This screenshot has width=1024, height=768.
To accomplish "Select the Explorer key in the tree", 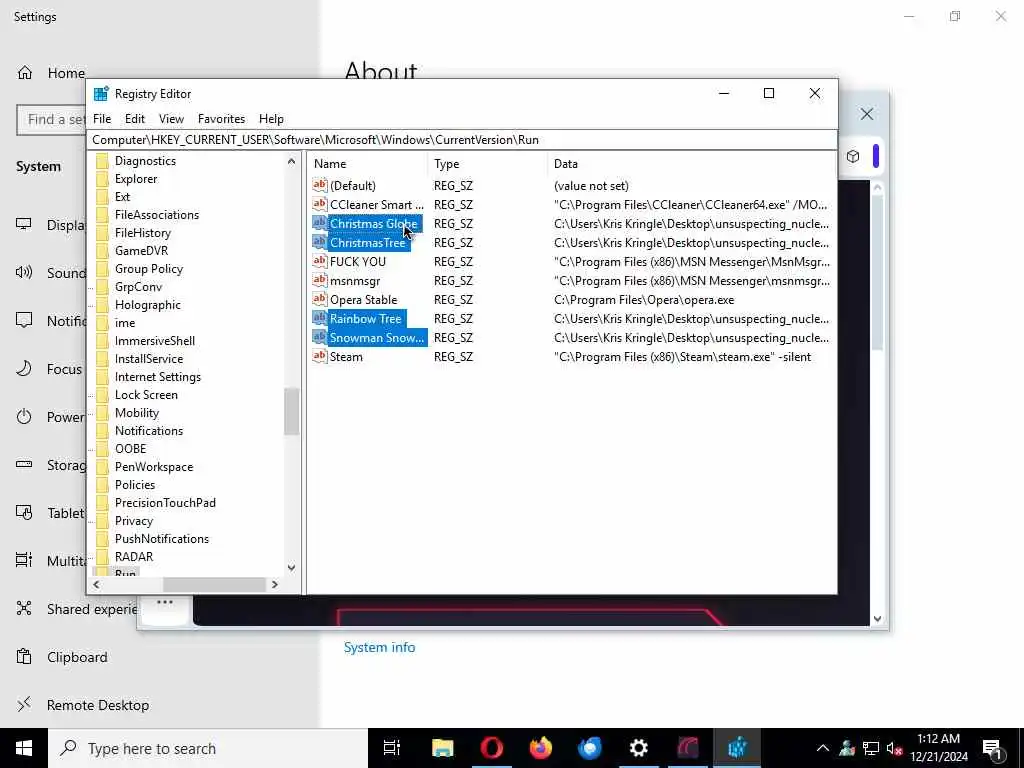I will (136, 179).
